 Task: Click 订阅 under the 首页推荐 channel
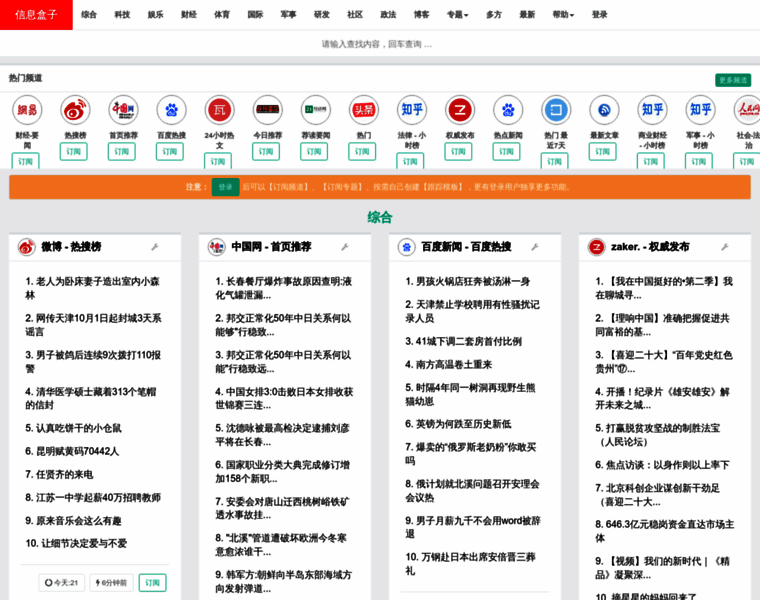(x=122, y=152)
